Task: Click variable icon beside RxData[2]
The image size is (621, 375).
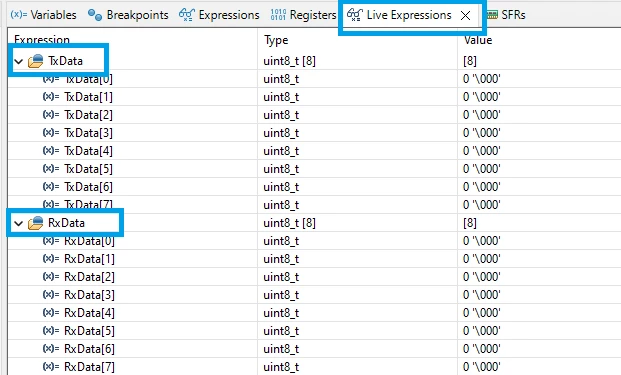Action: coord(51,276)
